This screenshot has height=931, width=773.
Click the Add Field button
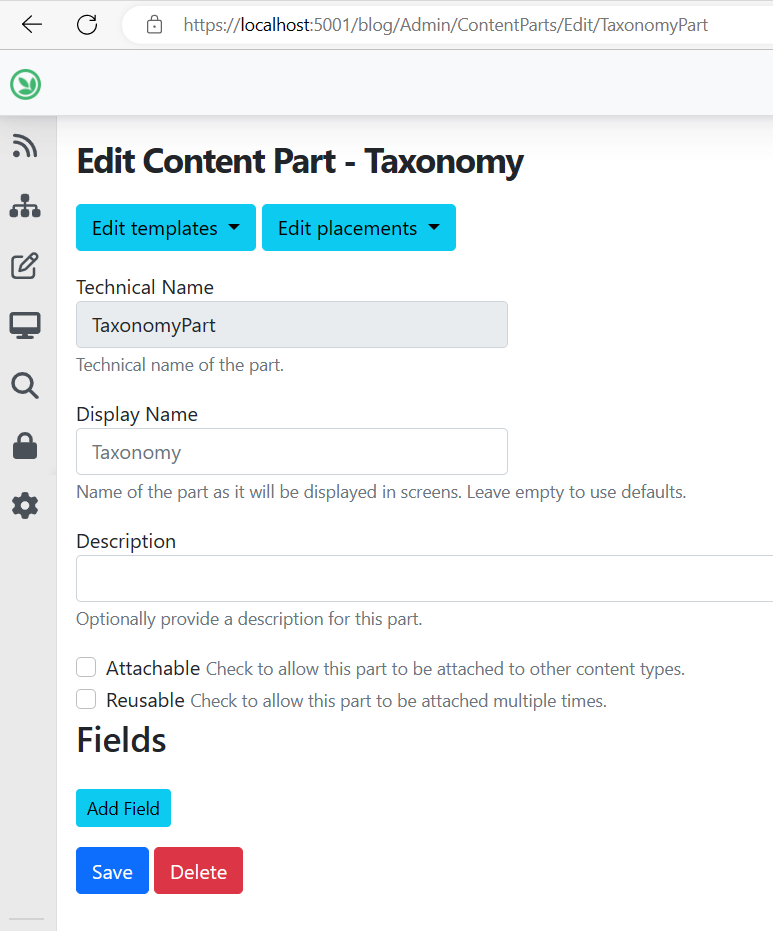[123, 808]
